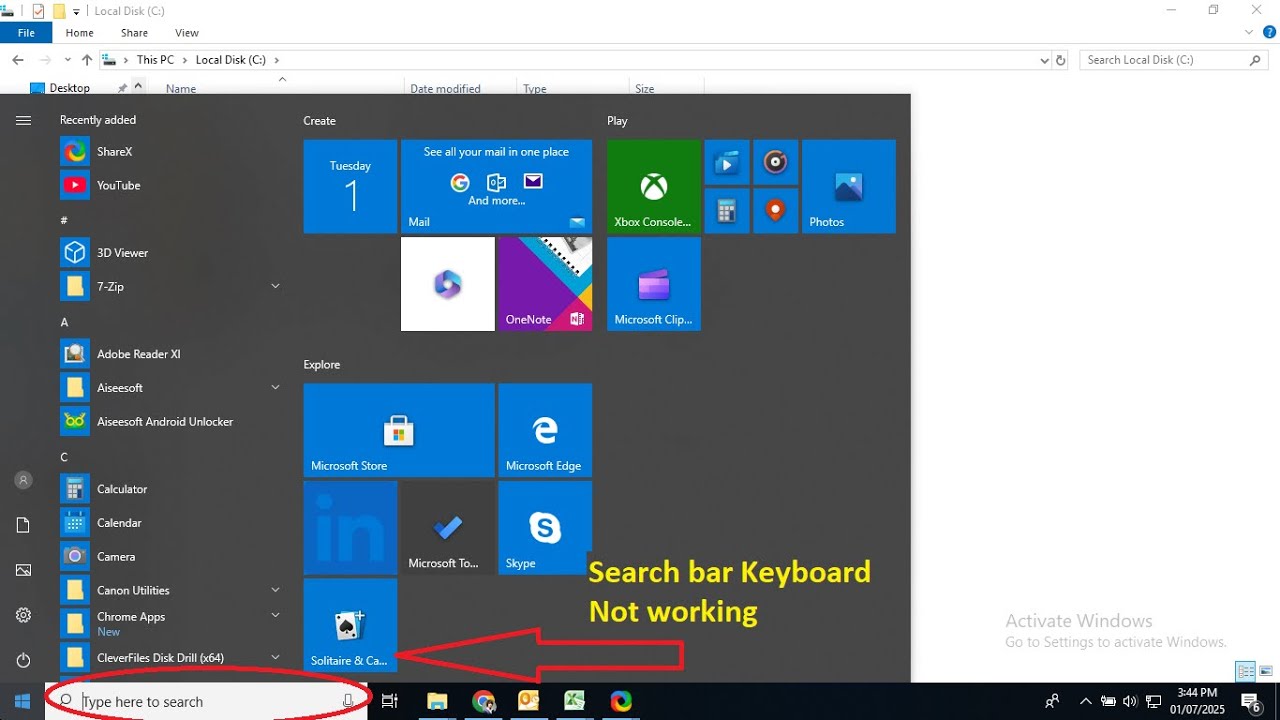Expand the ribbon chevron in Explorer
1280x720 pixels.
[x=1249, y=32]
